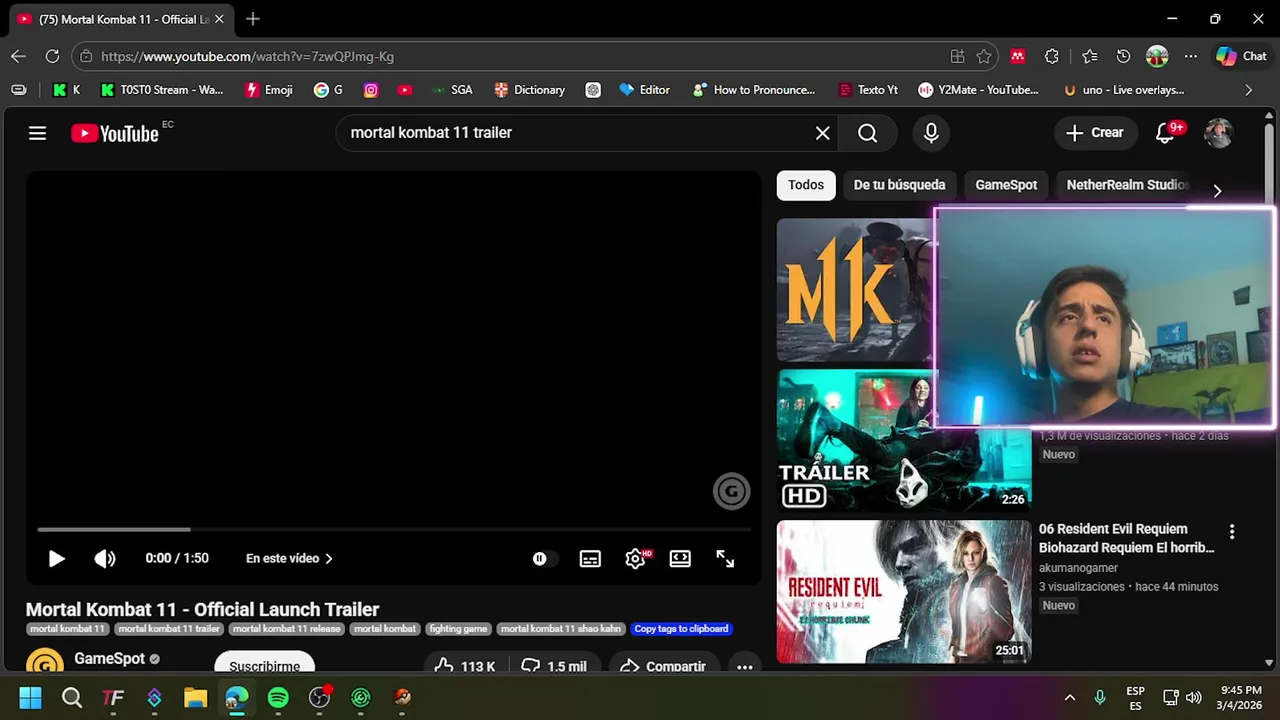Open the Windows Start menu

(x=30, y=697)
